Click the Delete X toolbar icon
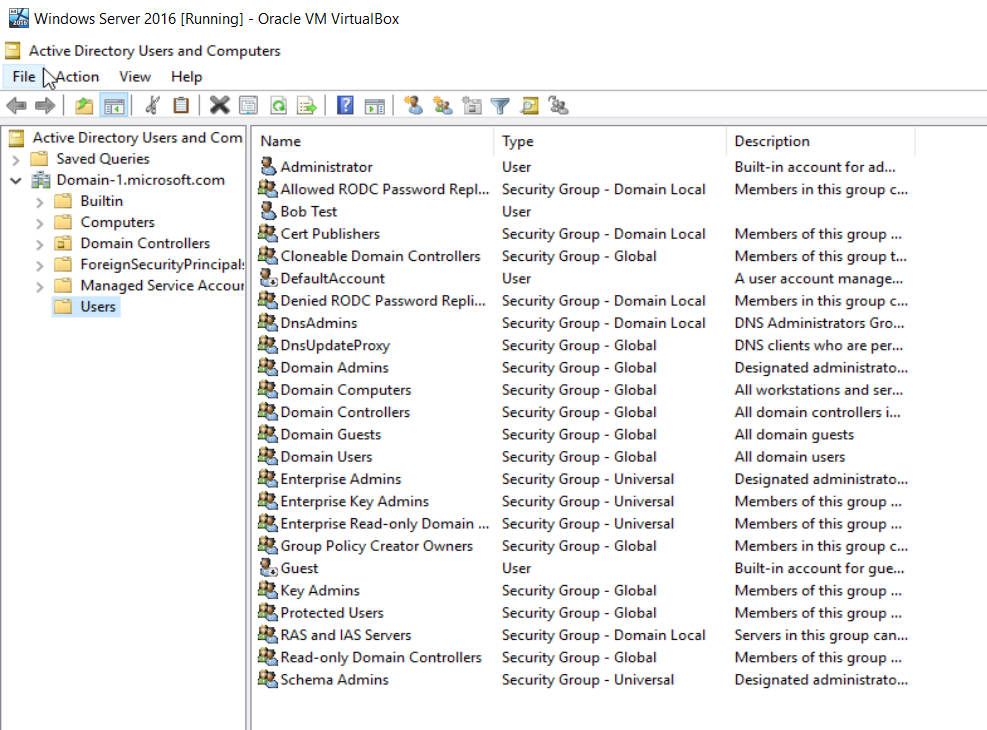 pyautogui.click(x=219, y=105)
